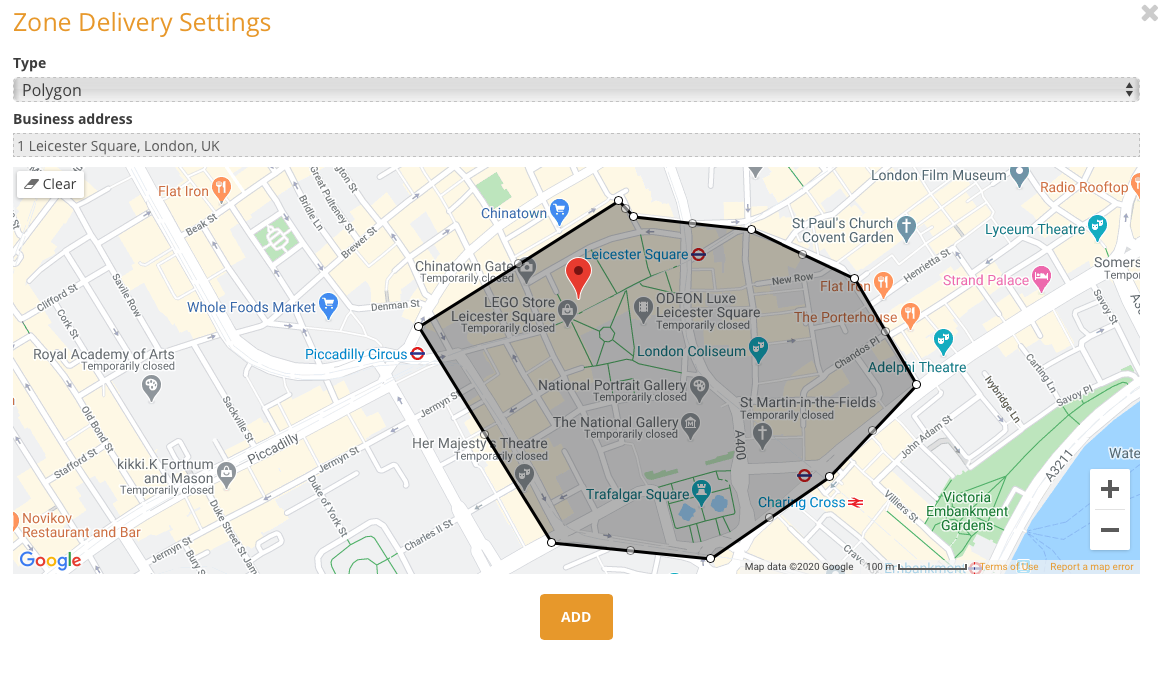Click the ODEON Luxe cinema marker
The width and height of the screenshot is (1168, 679).
(644, 308)
